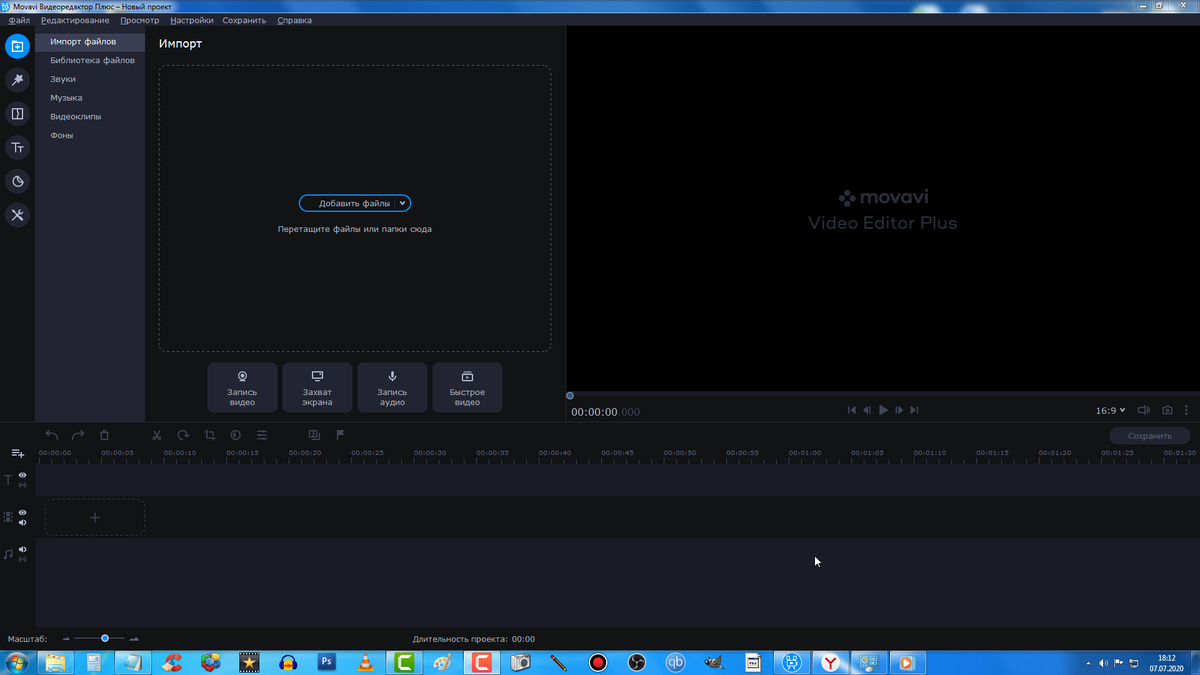
Task: Click the webcam icon for Запись видео
Action: [242, 376]
